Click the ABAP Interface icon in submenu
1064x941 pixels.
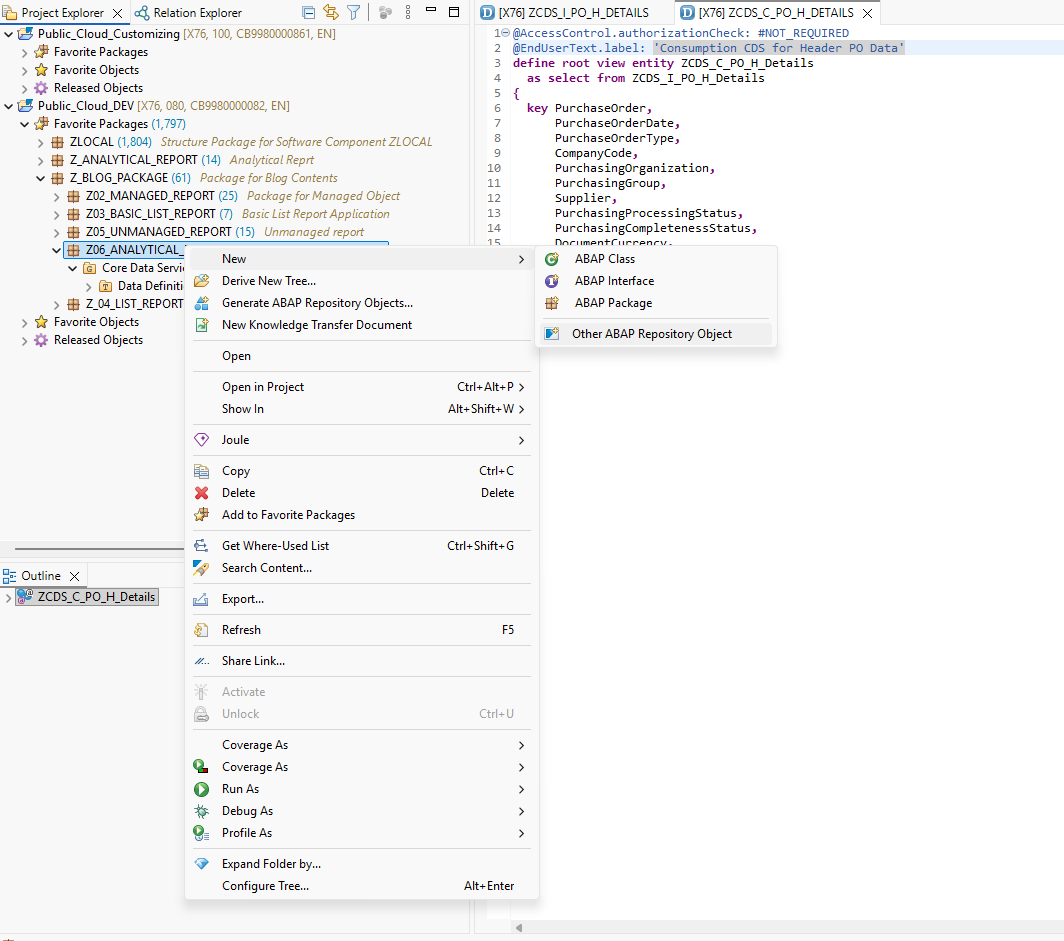[552, 281]
